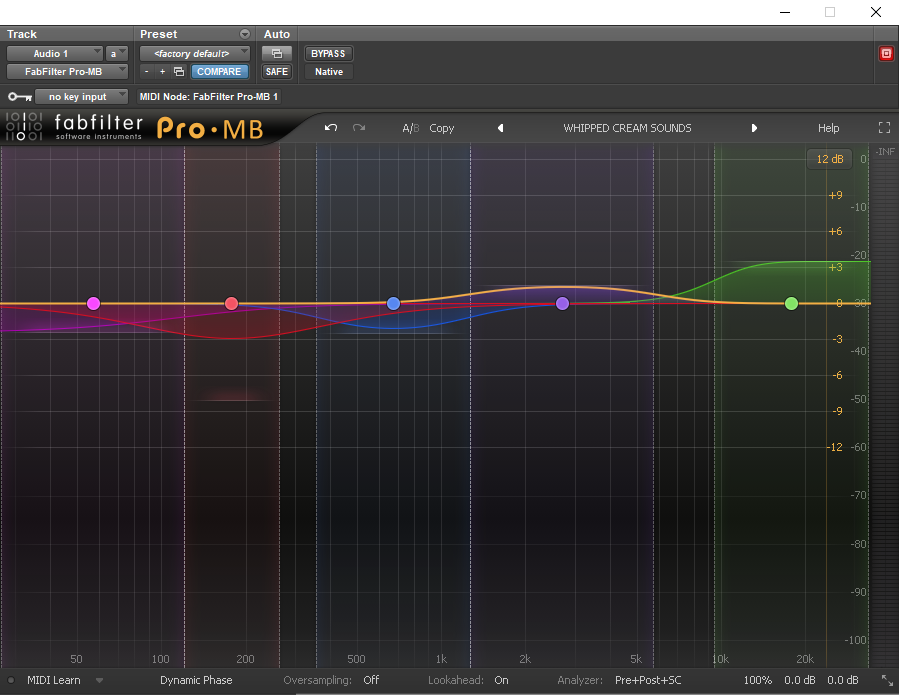
Task: Click the MIDI Learn button
Action: (54, 680)
